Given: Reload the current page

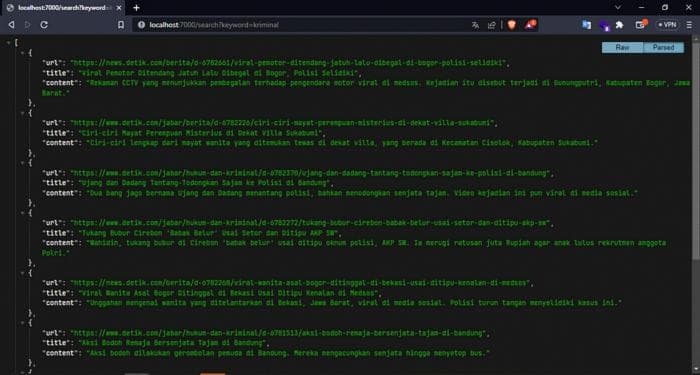Looking at the screenshot, I should pos(44,25).
